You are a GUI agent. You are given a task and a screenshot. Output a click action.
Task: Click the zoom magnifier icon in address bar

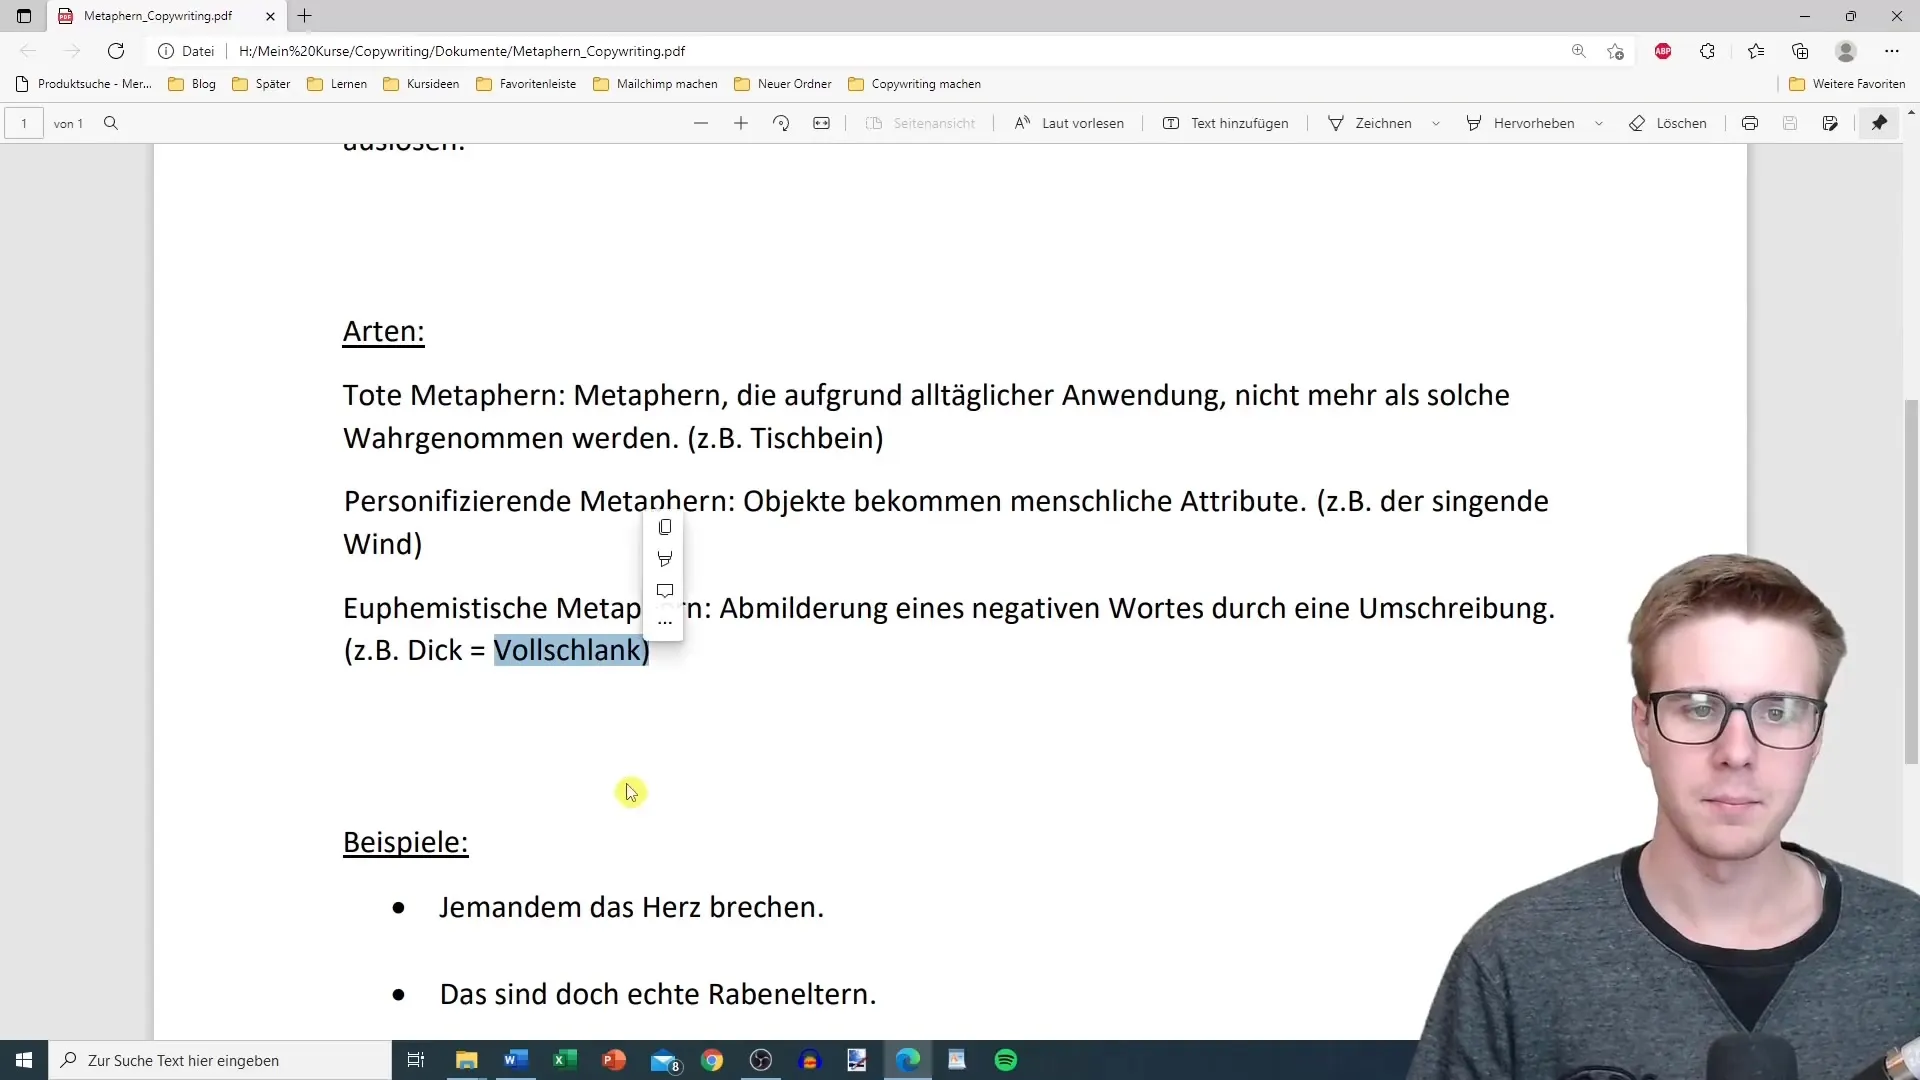point(1579,51)
